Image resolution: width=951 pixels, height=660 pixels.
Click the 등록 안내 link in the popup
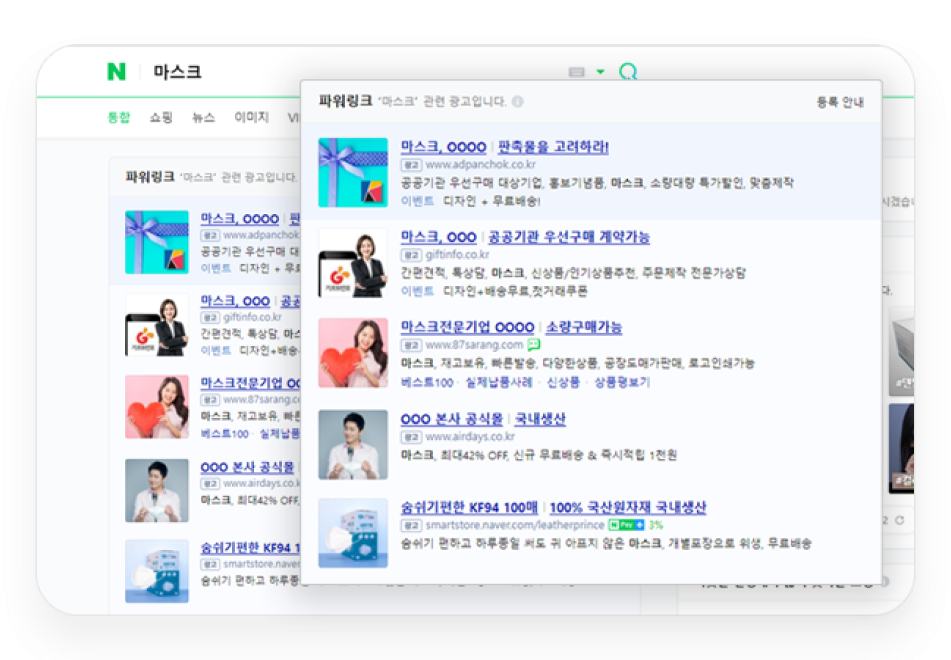(840, 102)
